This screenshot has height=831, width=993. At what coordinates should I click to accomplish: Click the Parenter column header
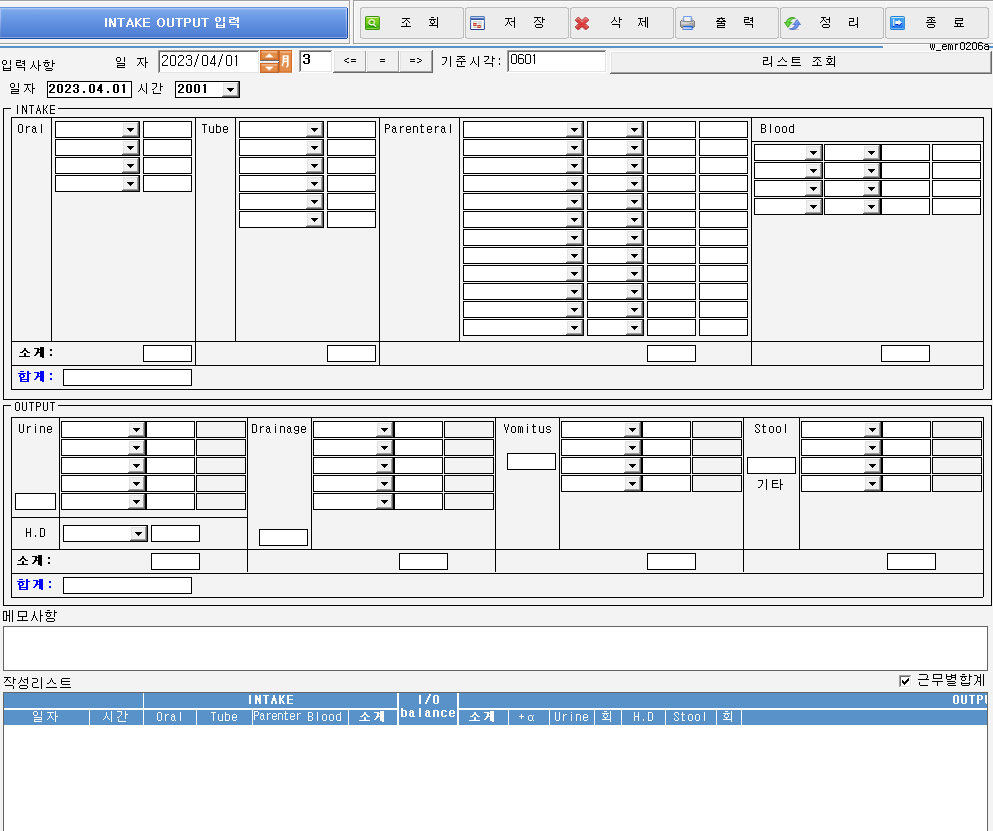click(x=277, y=716)
